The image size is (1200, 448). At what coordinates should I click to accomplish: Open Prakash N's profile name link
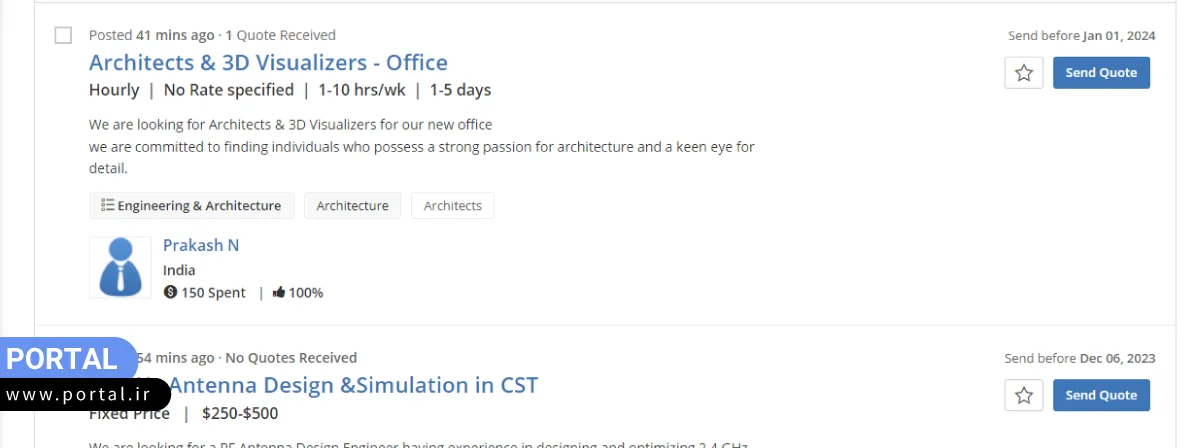201,245
